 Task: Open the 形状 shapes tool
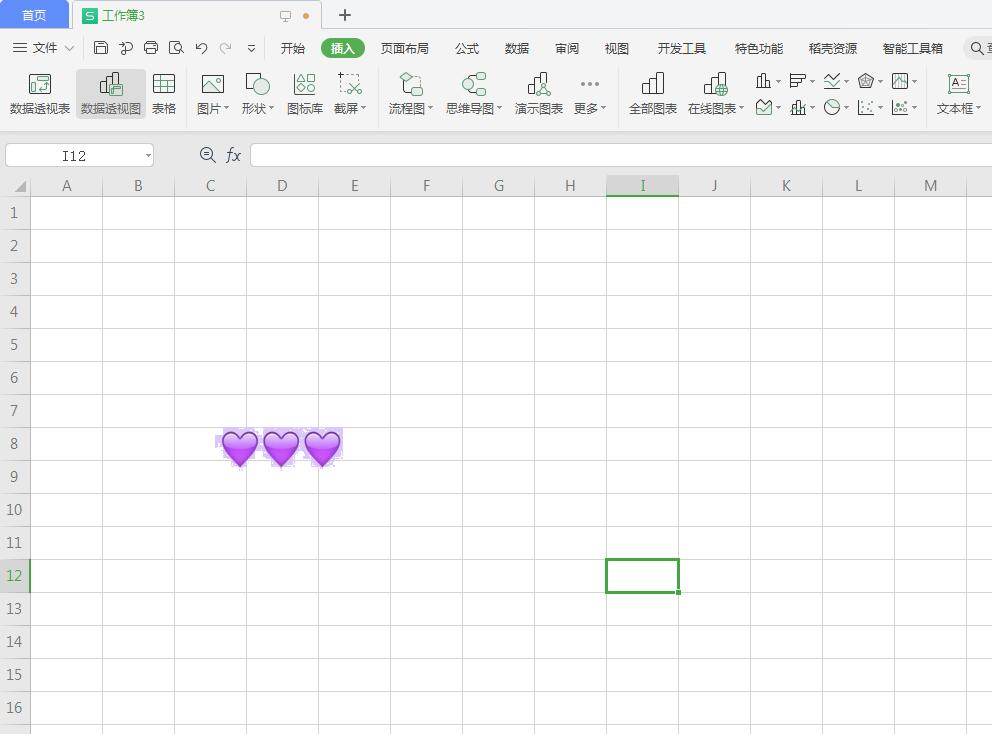tap(257, 94)
